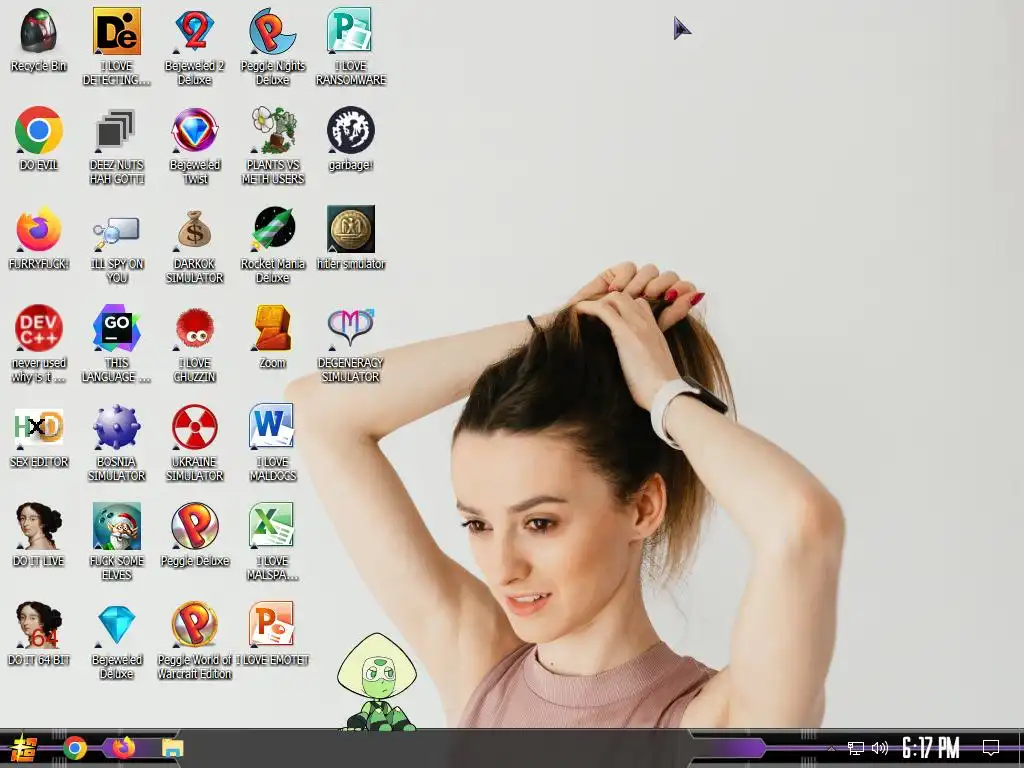The height and width of the screenshot is (768, 1024).
Task: Launch the Zoom desktop shortcut
Action: coord(272,328)
